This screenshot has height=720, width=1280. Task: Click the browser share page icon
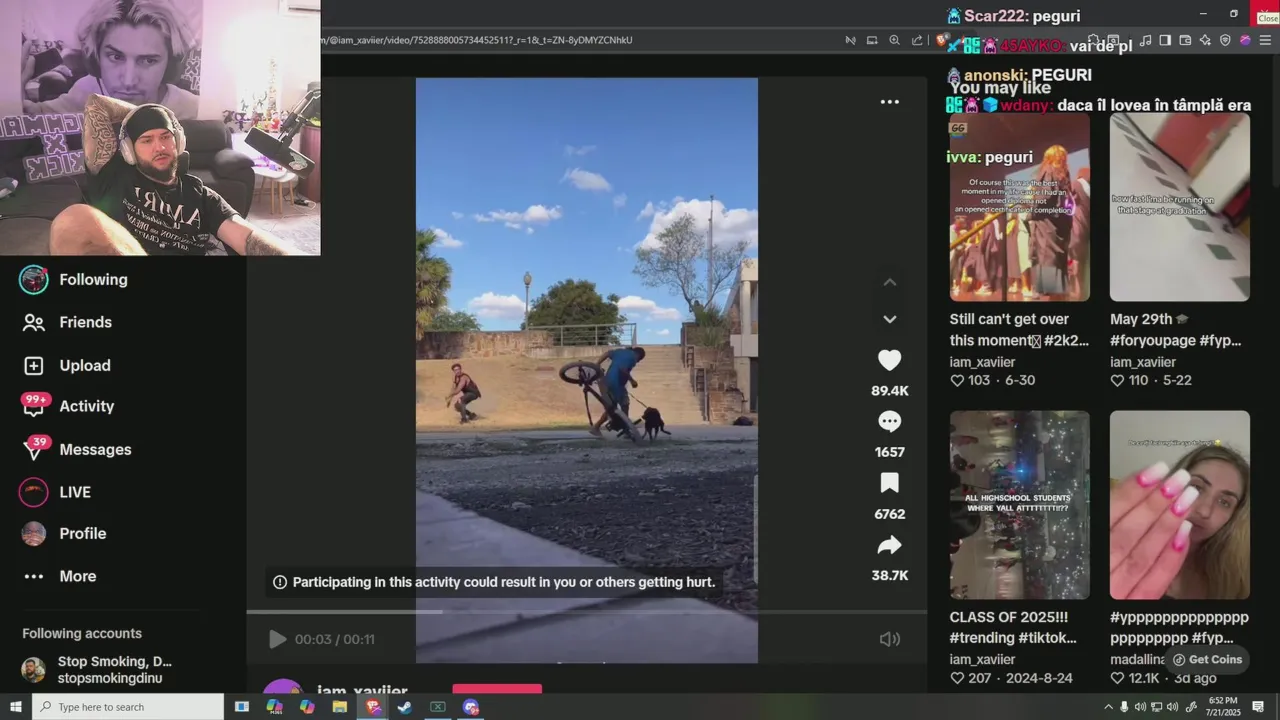coord(917,40)
